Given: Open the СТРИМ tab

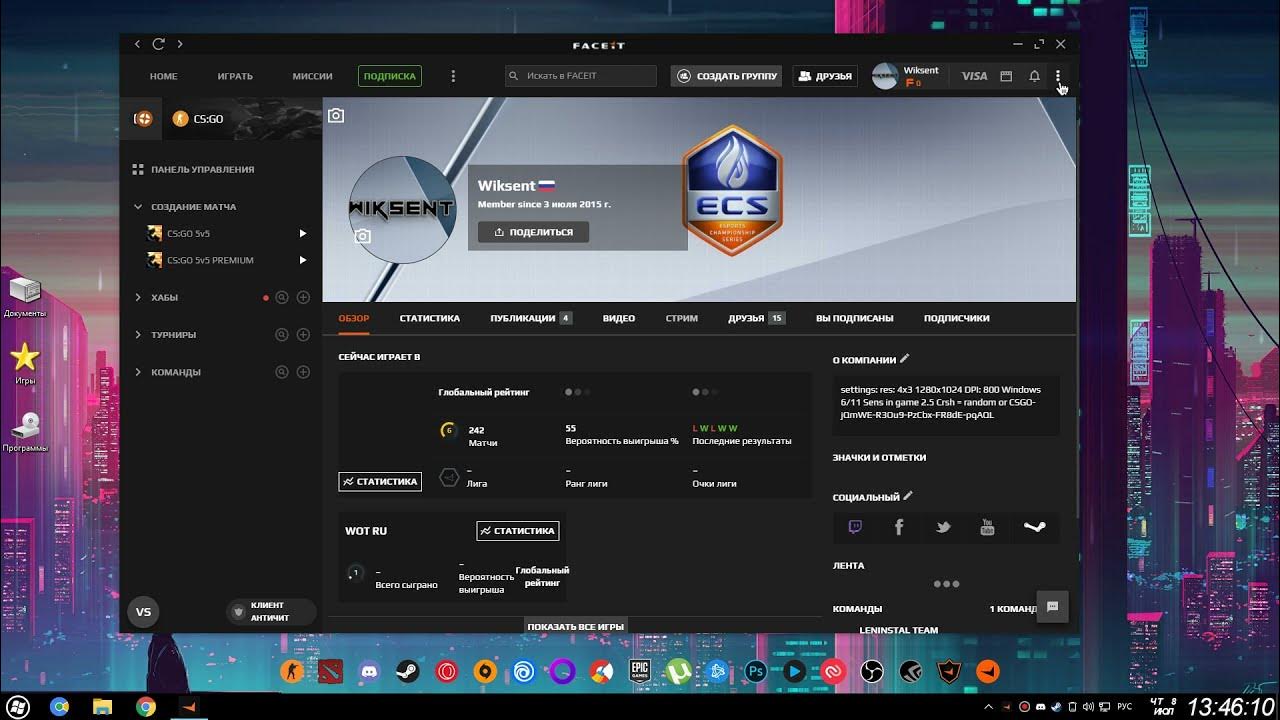Looking at the screenshot, I should (682, 318).
